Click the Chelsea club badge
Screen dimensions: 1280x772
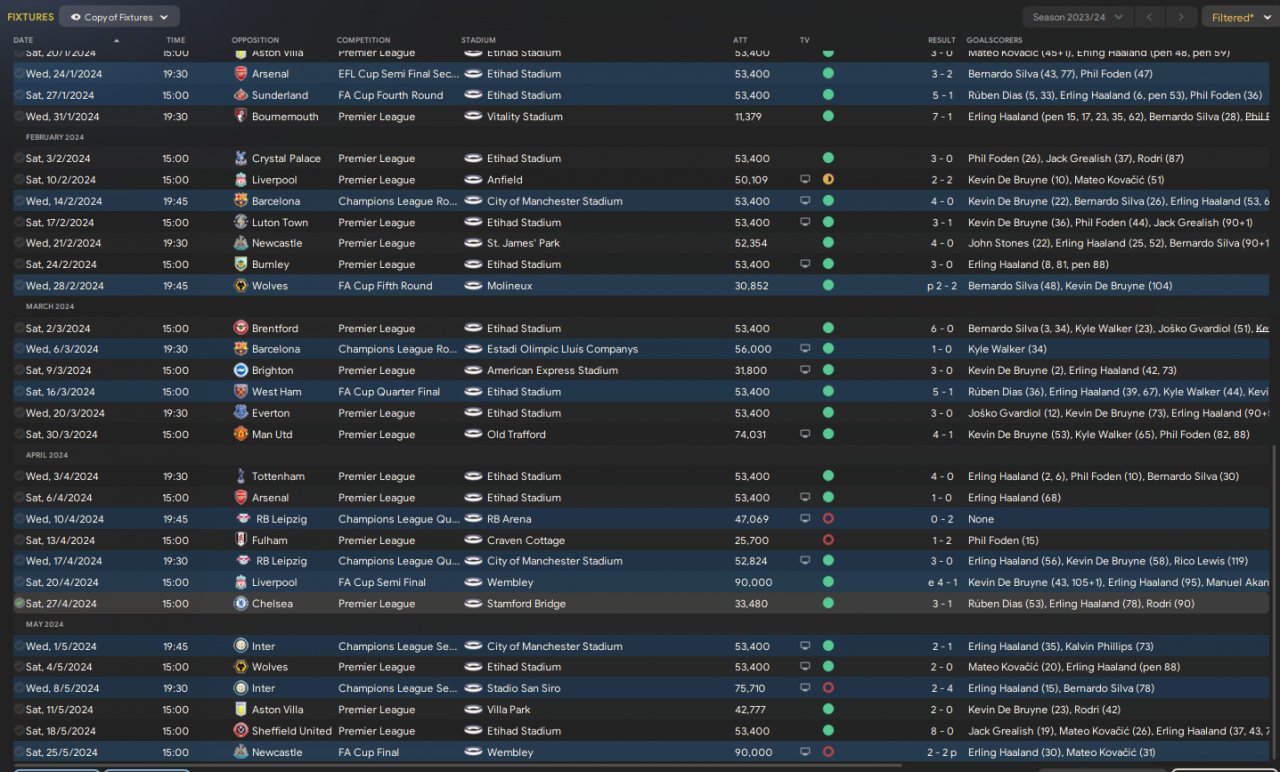[240, 603]
